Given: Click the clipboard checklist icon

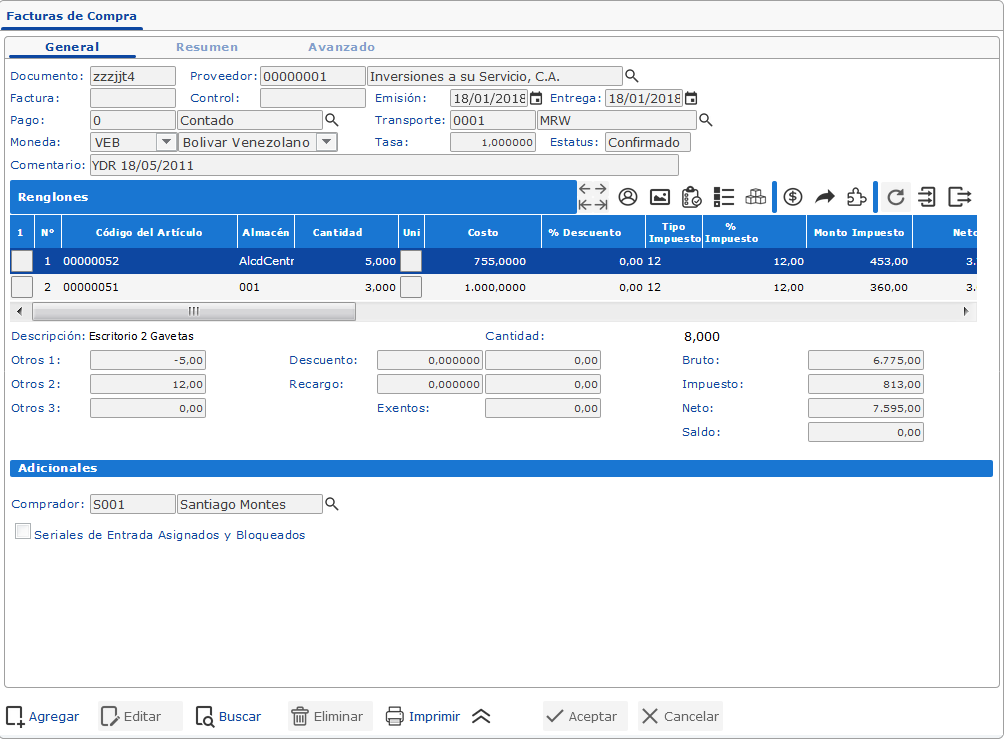Looking at the screenshot, I should [x=691, y=197].
